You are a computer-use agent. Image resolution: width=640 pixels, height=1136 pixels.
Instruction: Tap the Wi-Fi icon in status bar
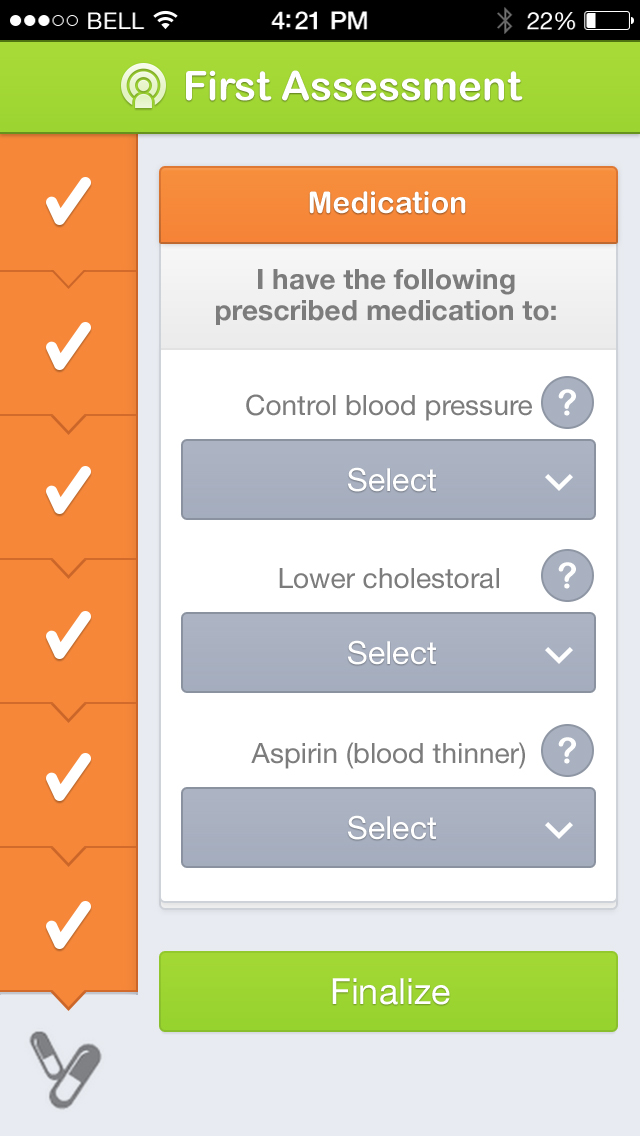(166, 20)
